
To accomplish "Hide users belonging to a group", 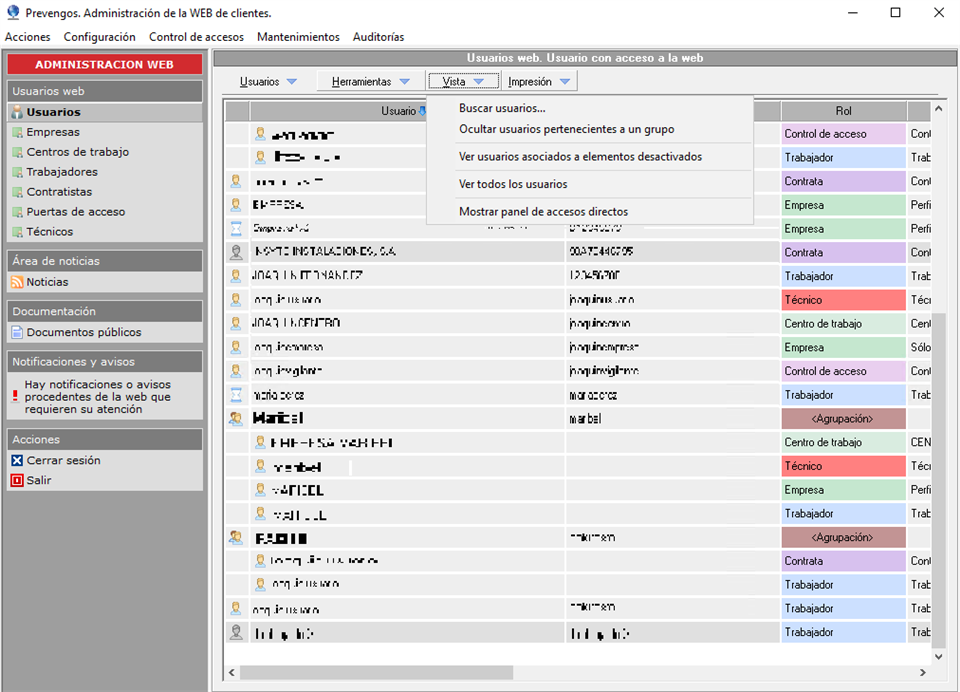I will pyautogui.click(x=566, y=129).
